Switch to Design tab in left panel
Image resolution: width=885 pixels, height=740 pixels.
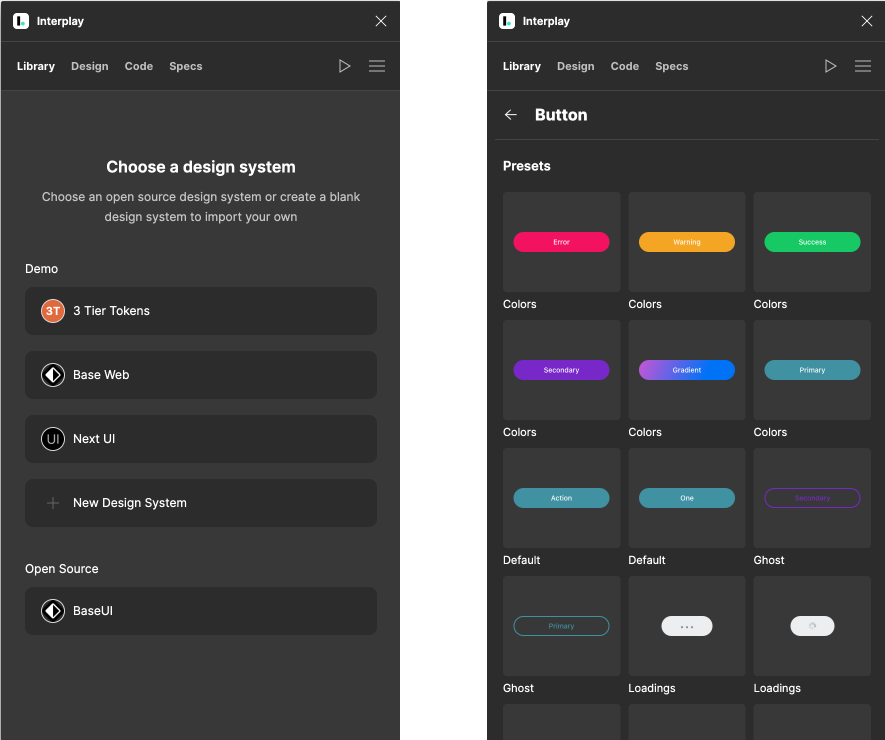click(90, 66)
